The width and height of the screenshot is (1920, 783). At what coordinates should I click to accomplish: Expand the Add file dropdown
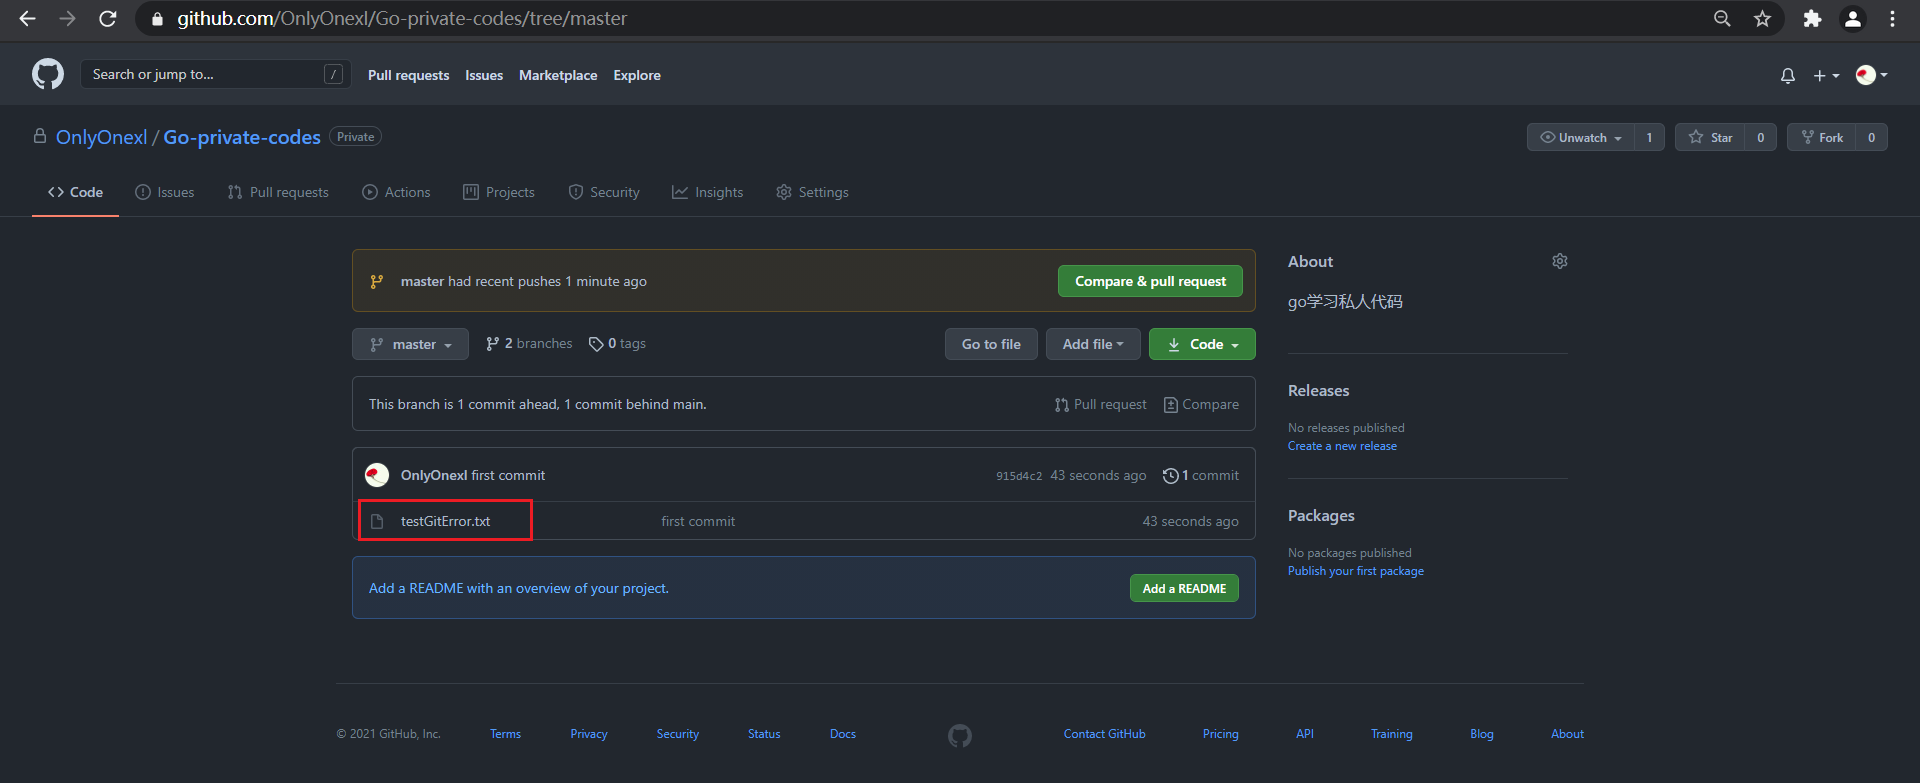coord(1093,344)
